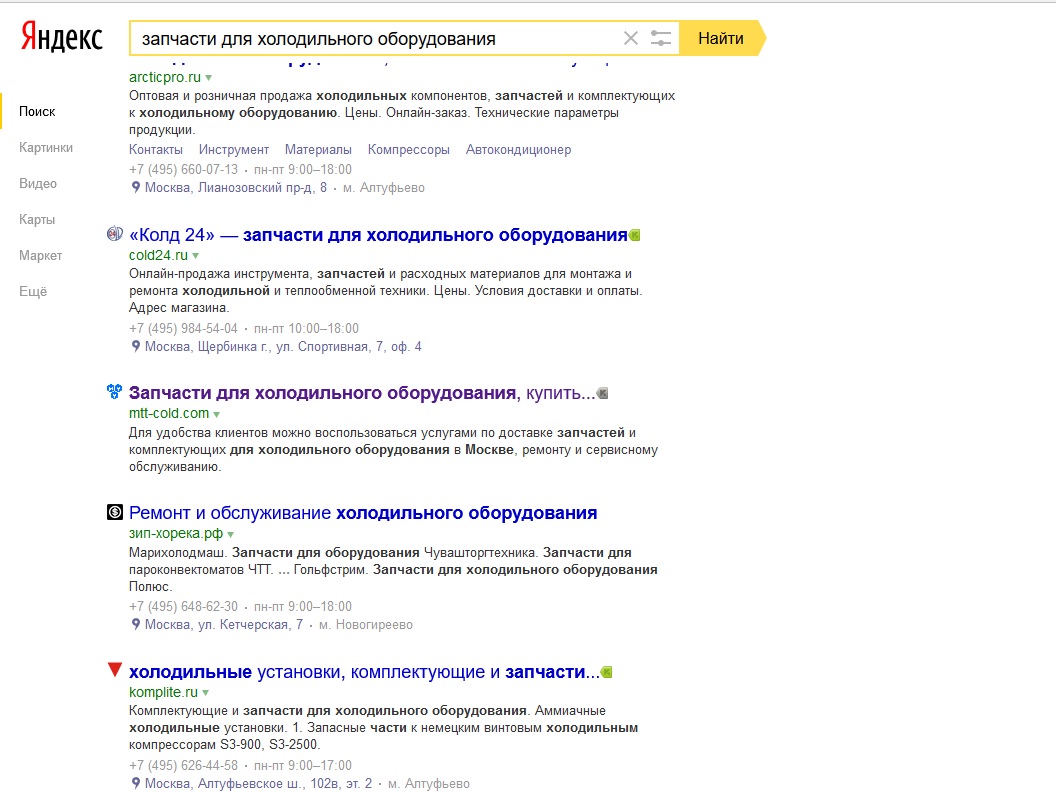Image resolution: width=1056 pixels, height=793 pixels.
Task: Click the mtt-cold.com site favicon
Action: tap(114, 391)
